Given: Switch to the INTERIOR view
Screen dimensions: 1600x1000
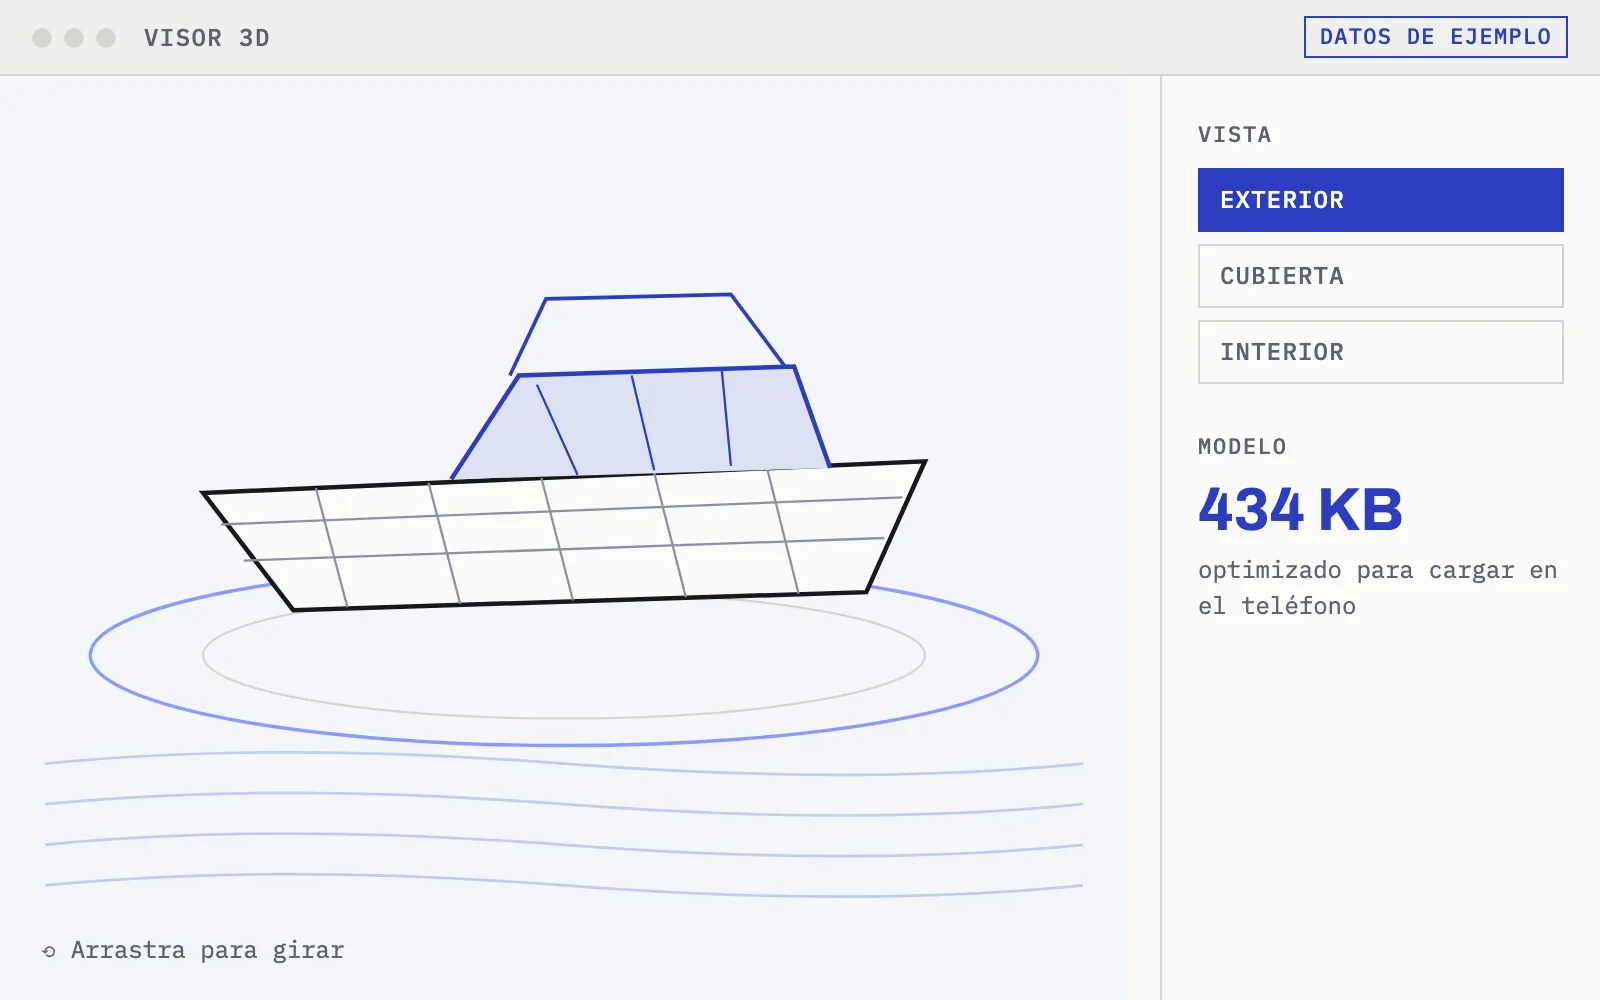Looking at the screenshot, I should coord(1381,352).
